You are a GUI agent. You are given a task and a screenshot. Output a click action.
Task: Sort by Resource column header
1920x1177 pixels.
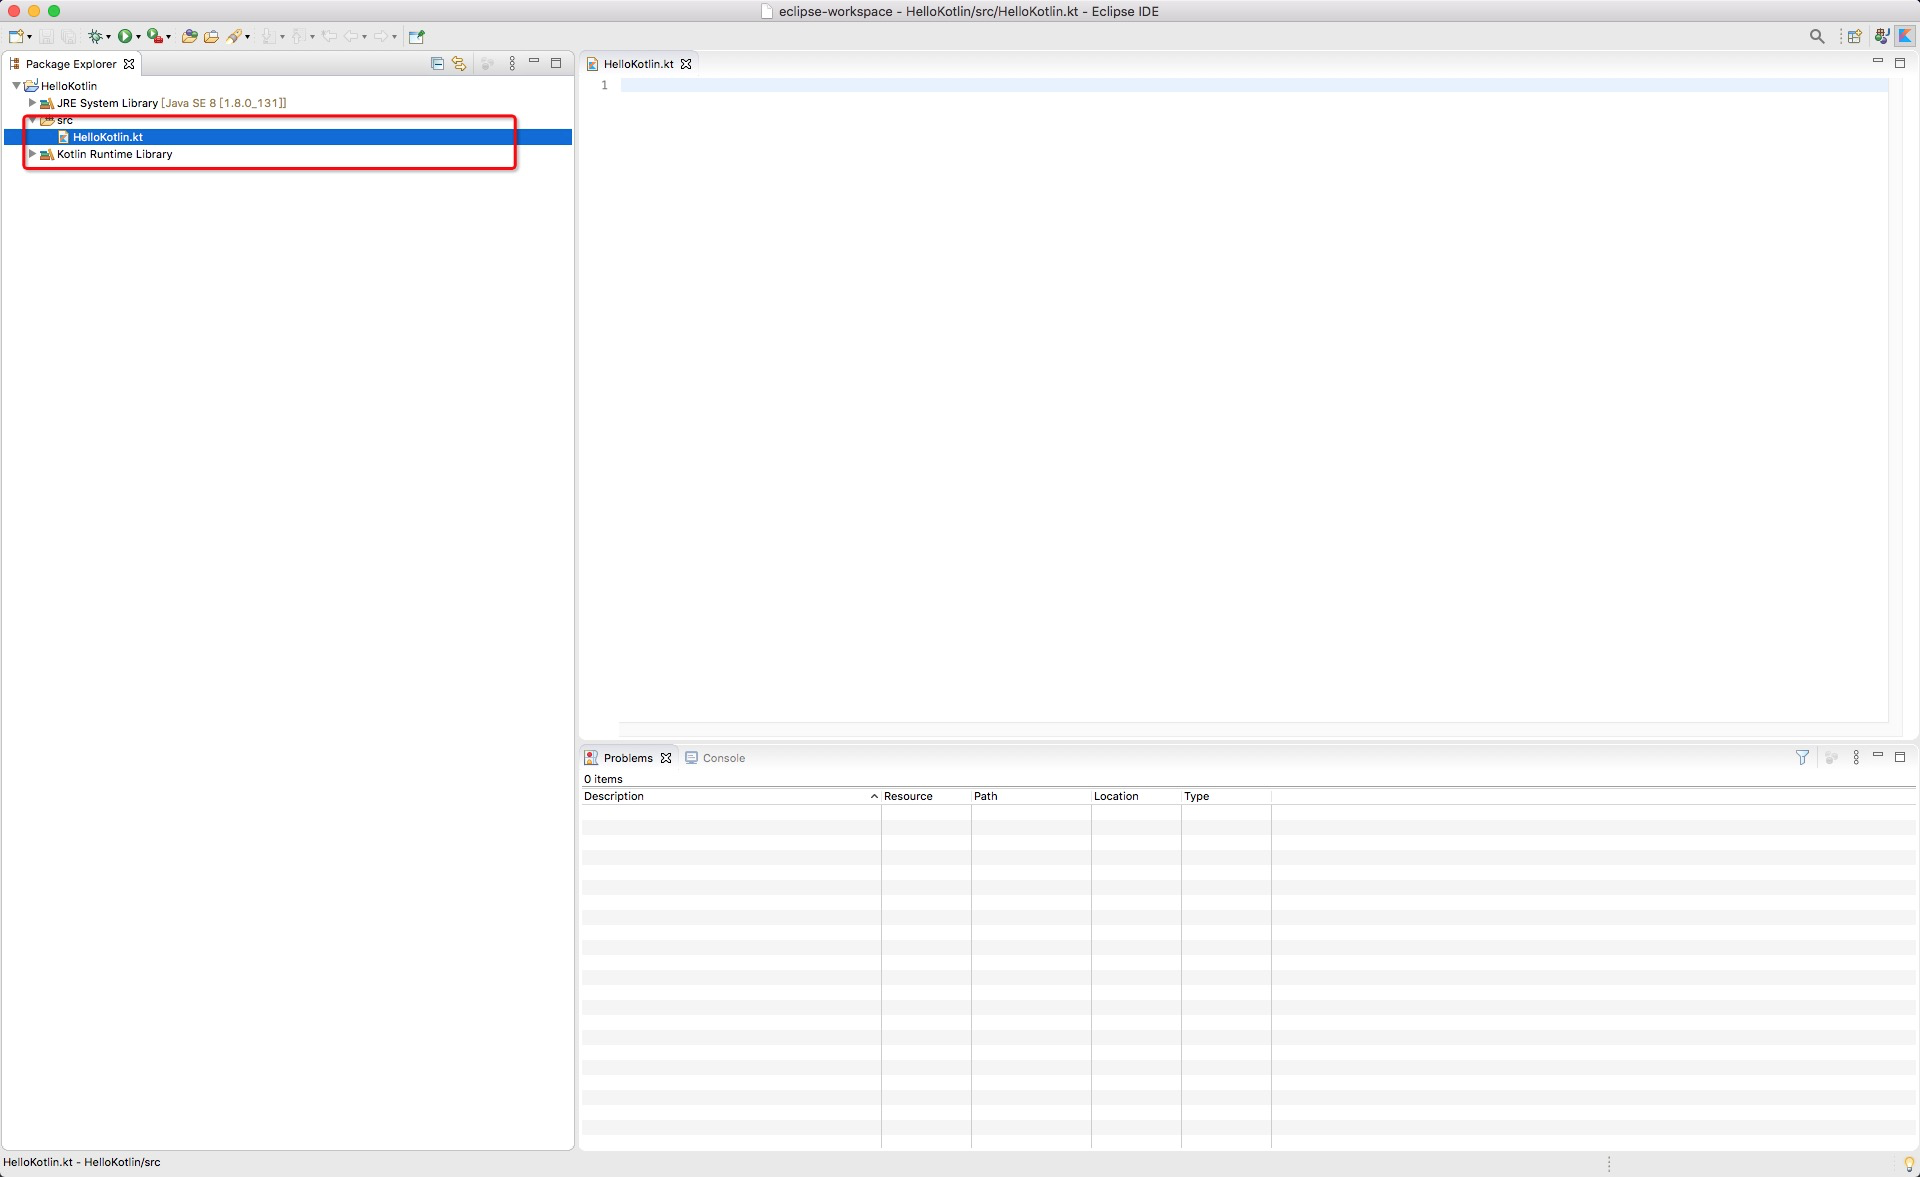point(926,796)
